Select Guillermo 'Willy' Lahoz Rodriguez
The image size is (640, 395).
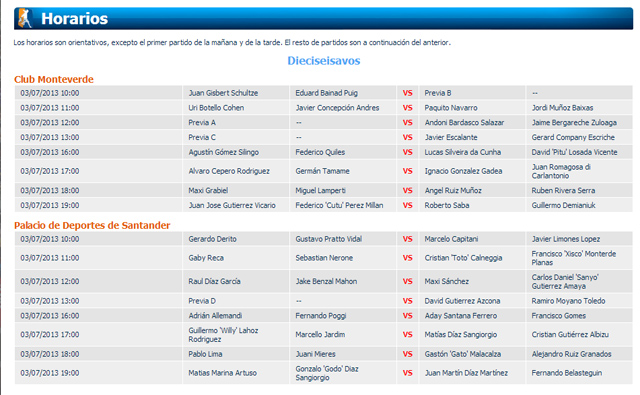tap(223, 335)
